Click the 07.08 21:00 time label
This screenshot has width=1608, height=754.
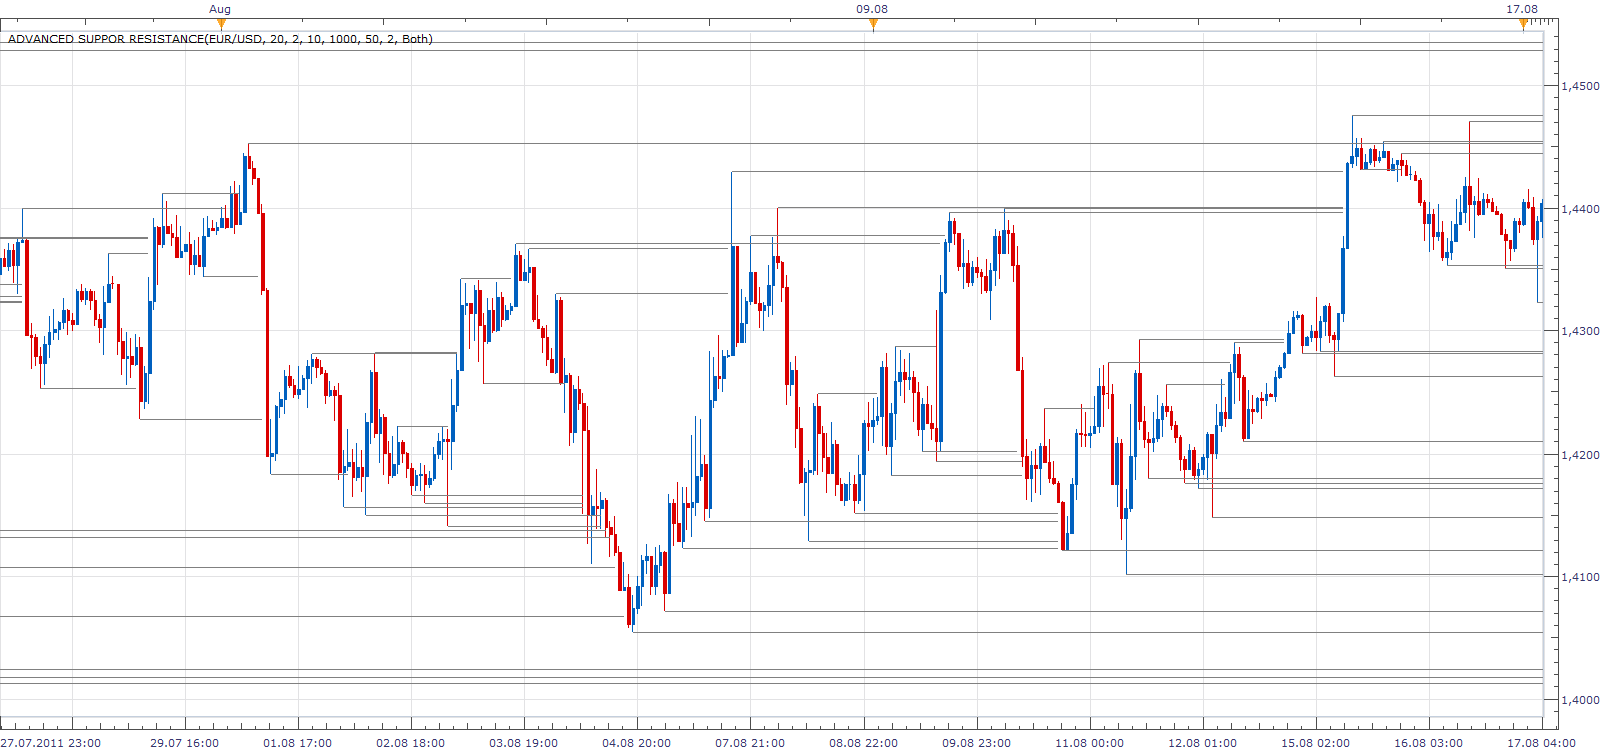click(x=750, y=743)
